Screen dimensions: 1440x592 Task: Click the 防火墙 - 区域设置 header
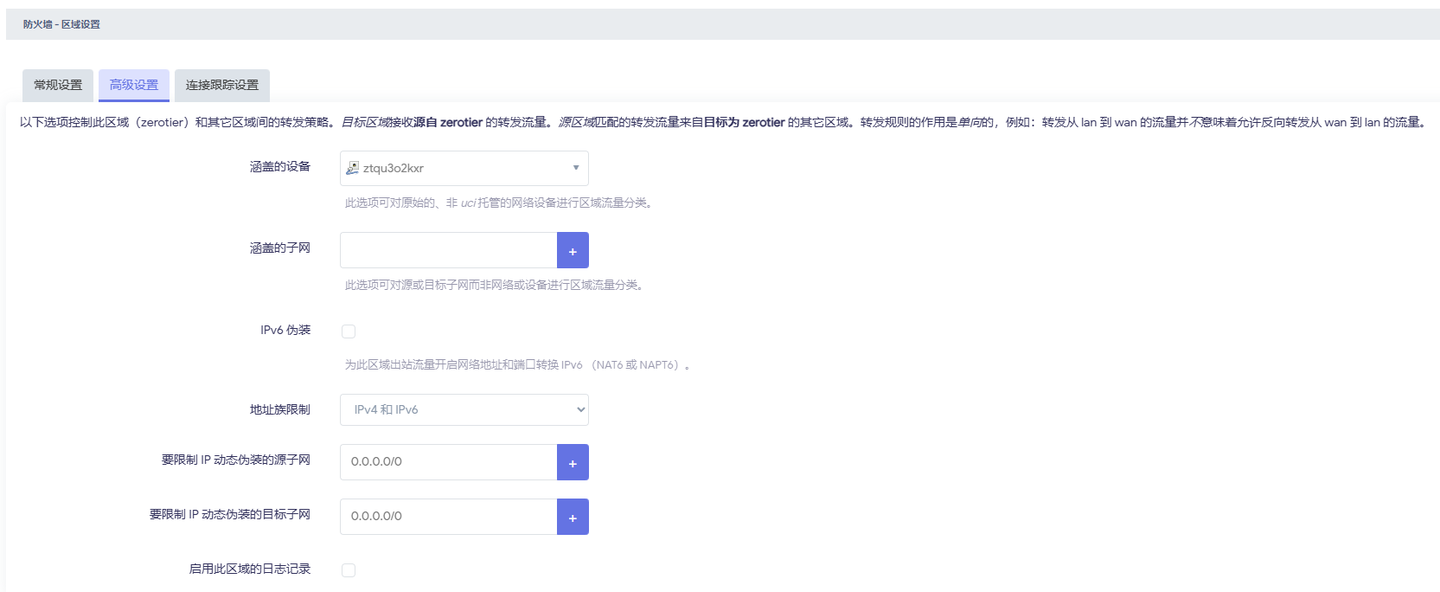point(63,23)
